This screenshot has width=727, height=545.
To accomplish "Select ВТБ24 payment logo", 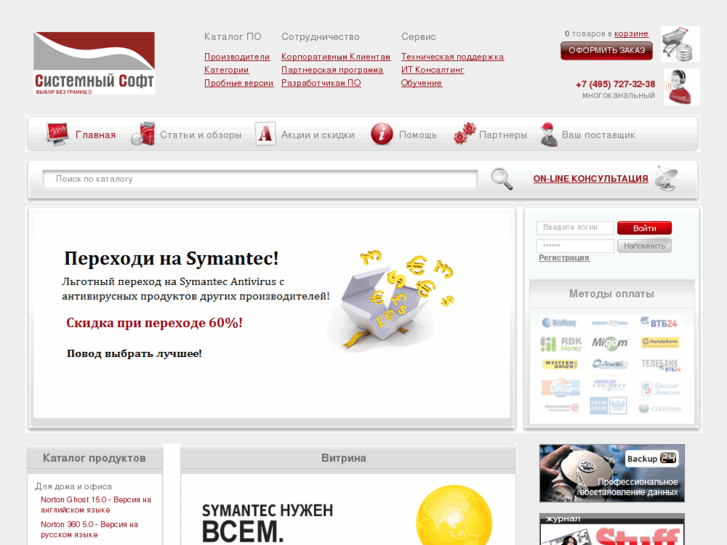I will pyautogui.click(x=659, y=322).
